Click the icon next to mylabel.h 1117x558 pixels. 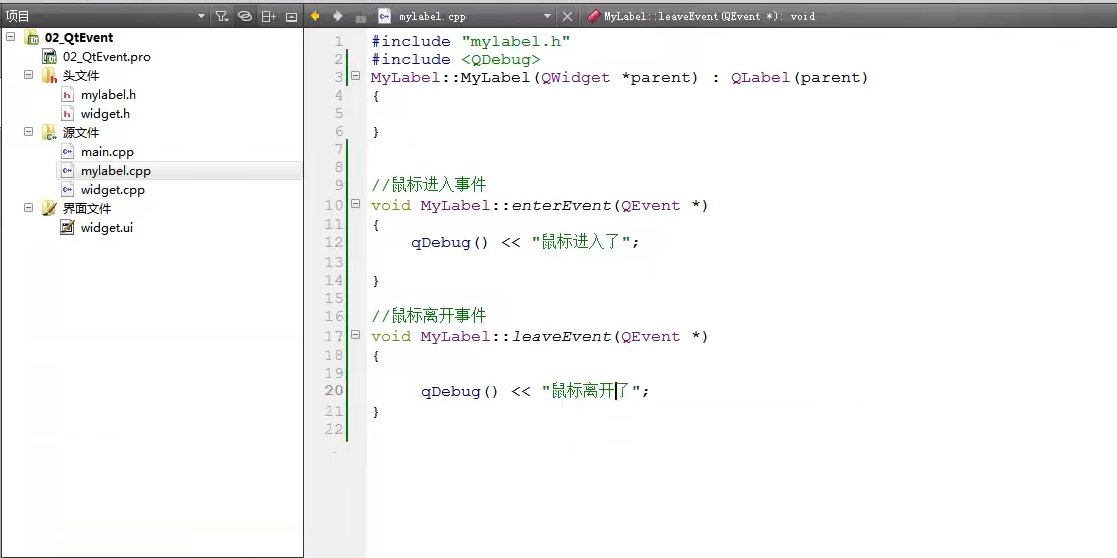pyautogui.click(x=68, y=95)
